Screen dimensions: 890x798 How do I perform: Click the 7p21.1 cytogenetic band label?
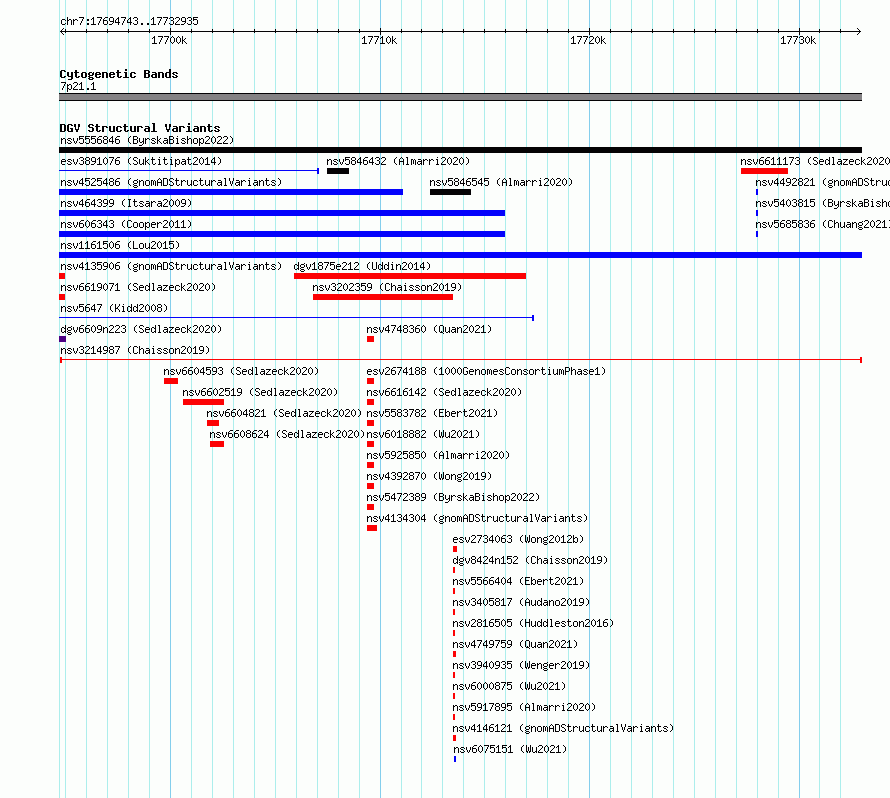78,86
